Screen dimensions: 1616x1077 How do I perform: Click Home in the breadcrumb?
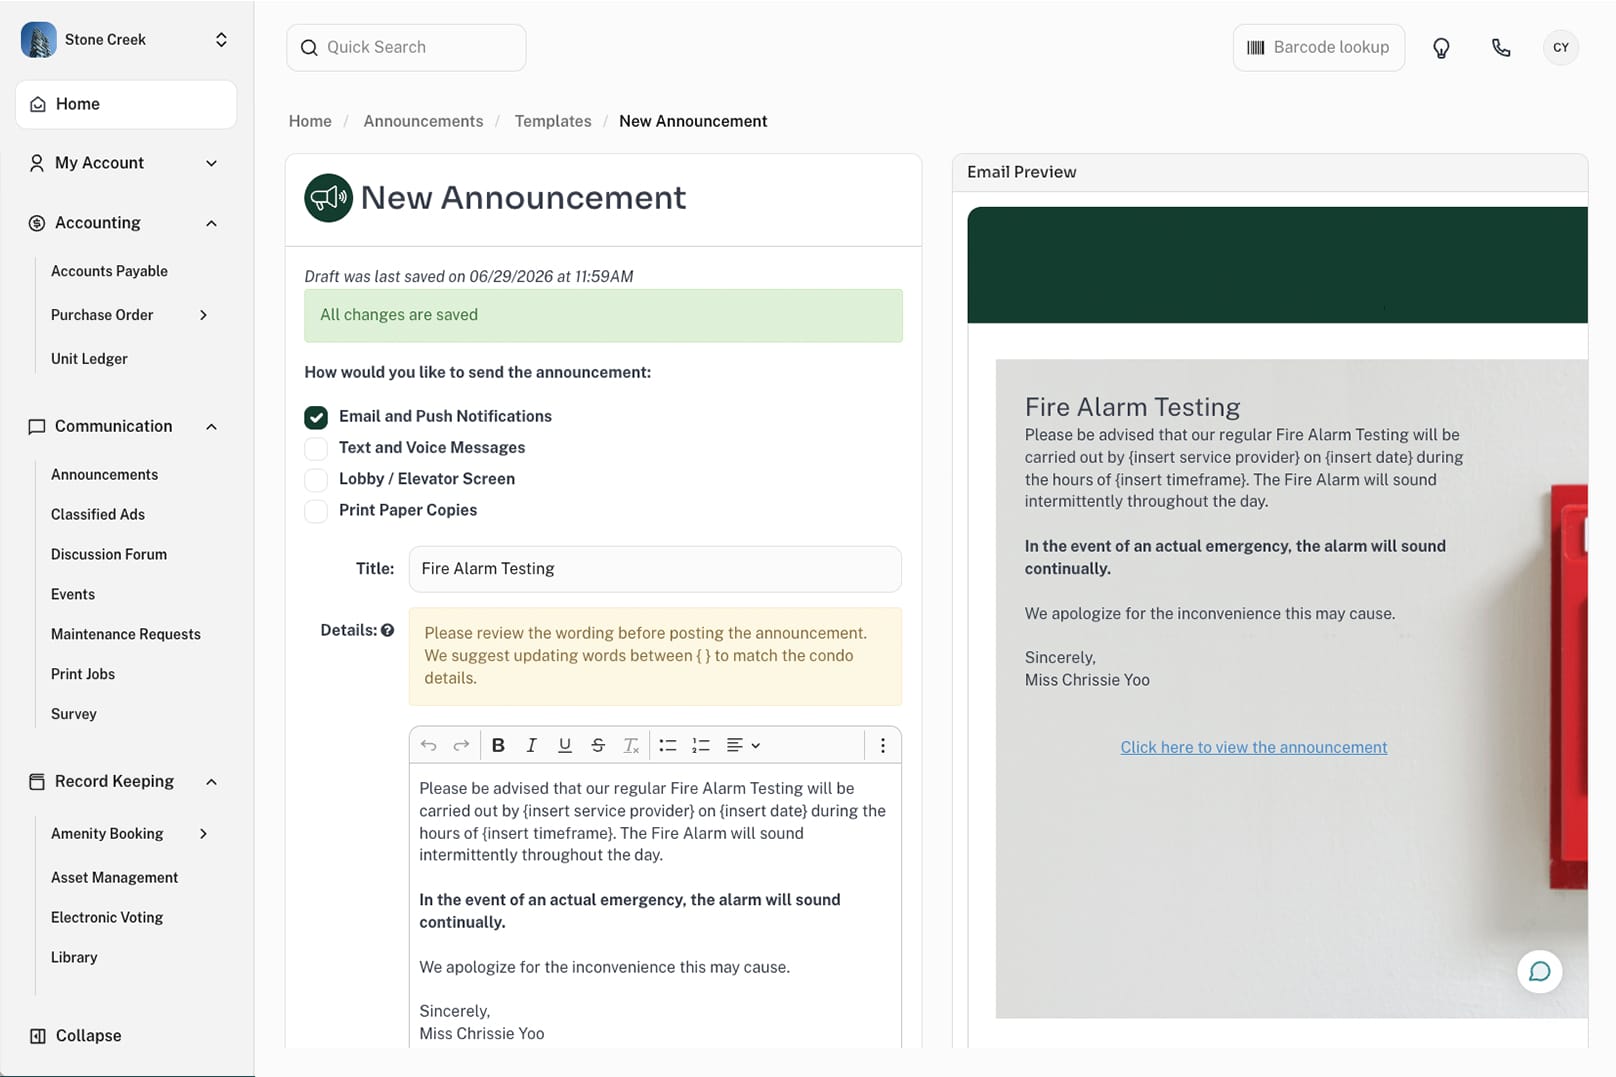[310, 121]
